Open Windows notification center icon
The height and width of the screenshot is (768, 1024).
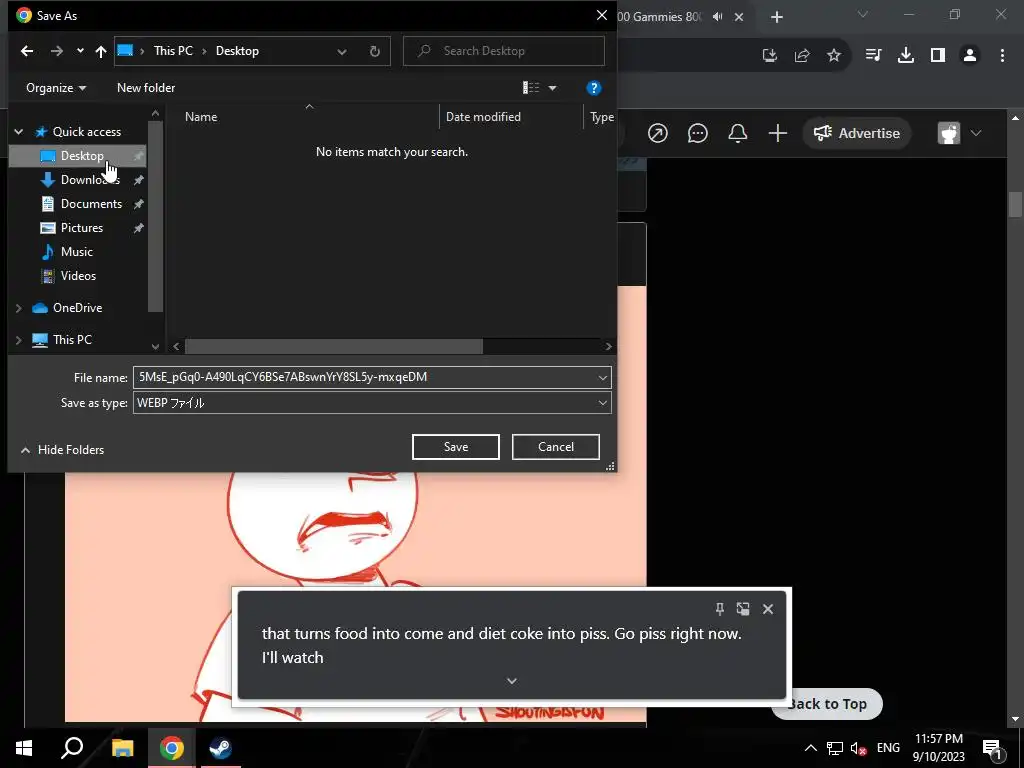pyautogui.click(x=992, y=749)
